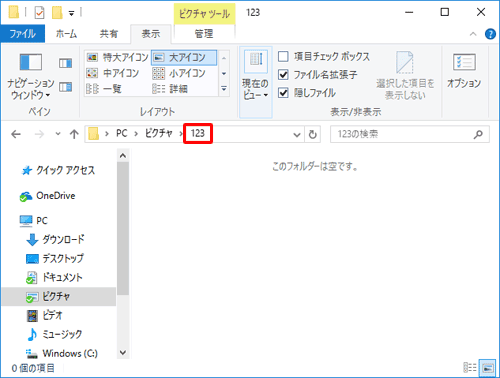Switch to the ホーム ribbon tab
This screenshot has height=378, width=500.
tap(66, 34)
